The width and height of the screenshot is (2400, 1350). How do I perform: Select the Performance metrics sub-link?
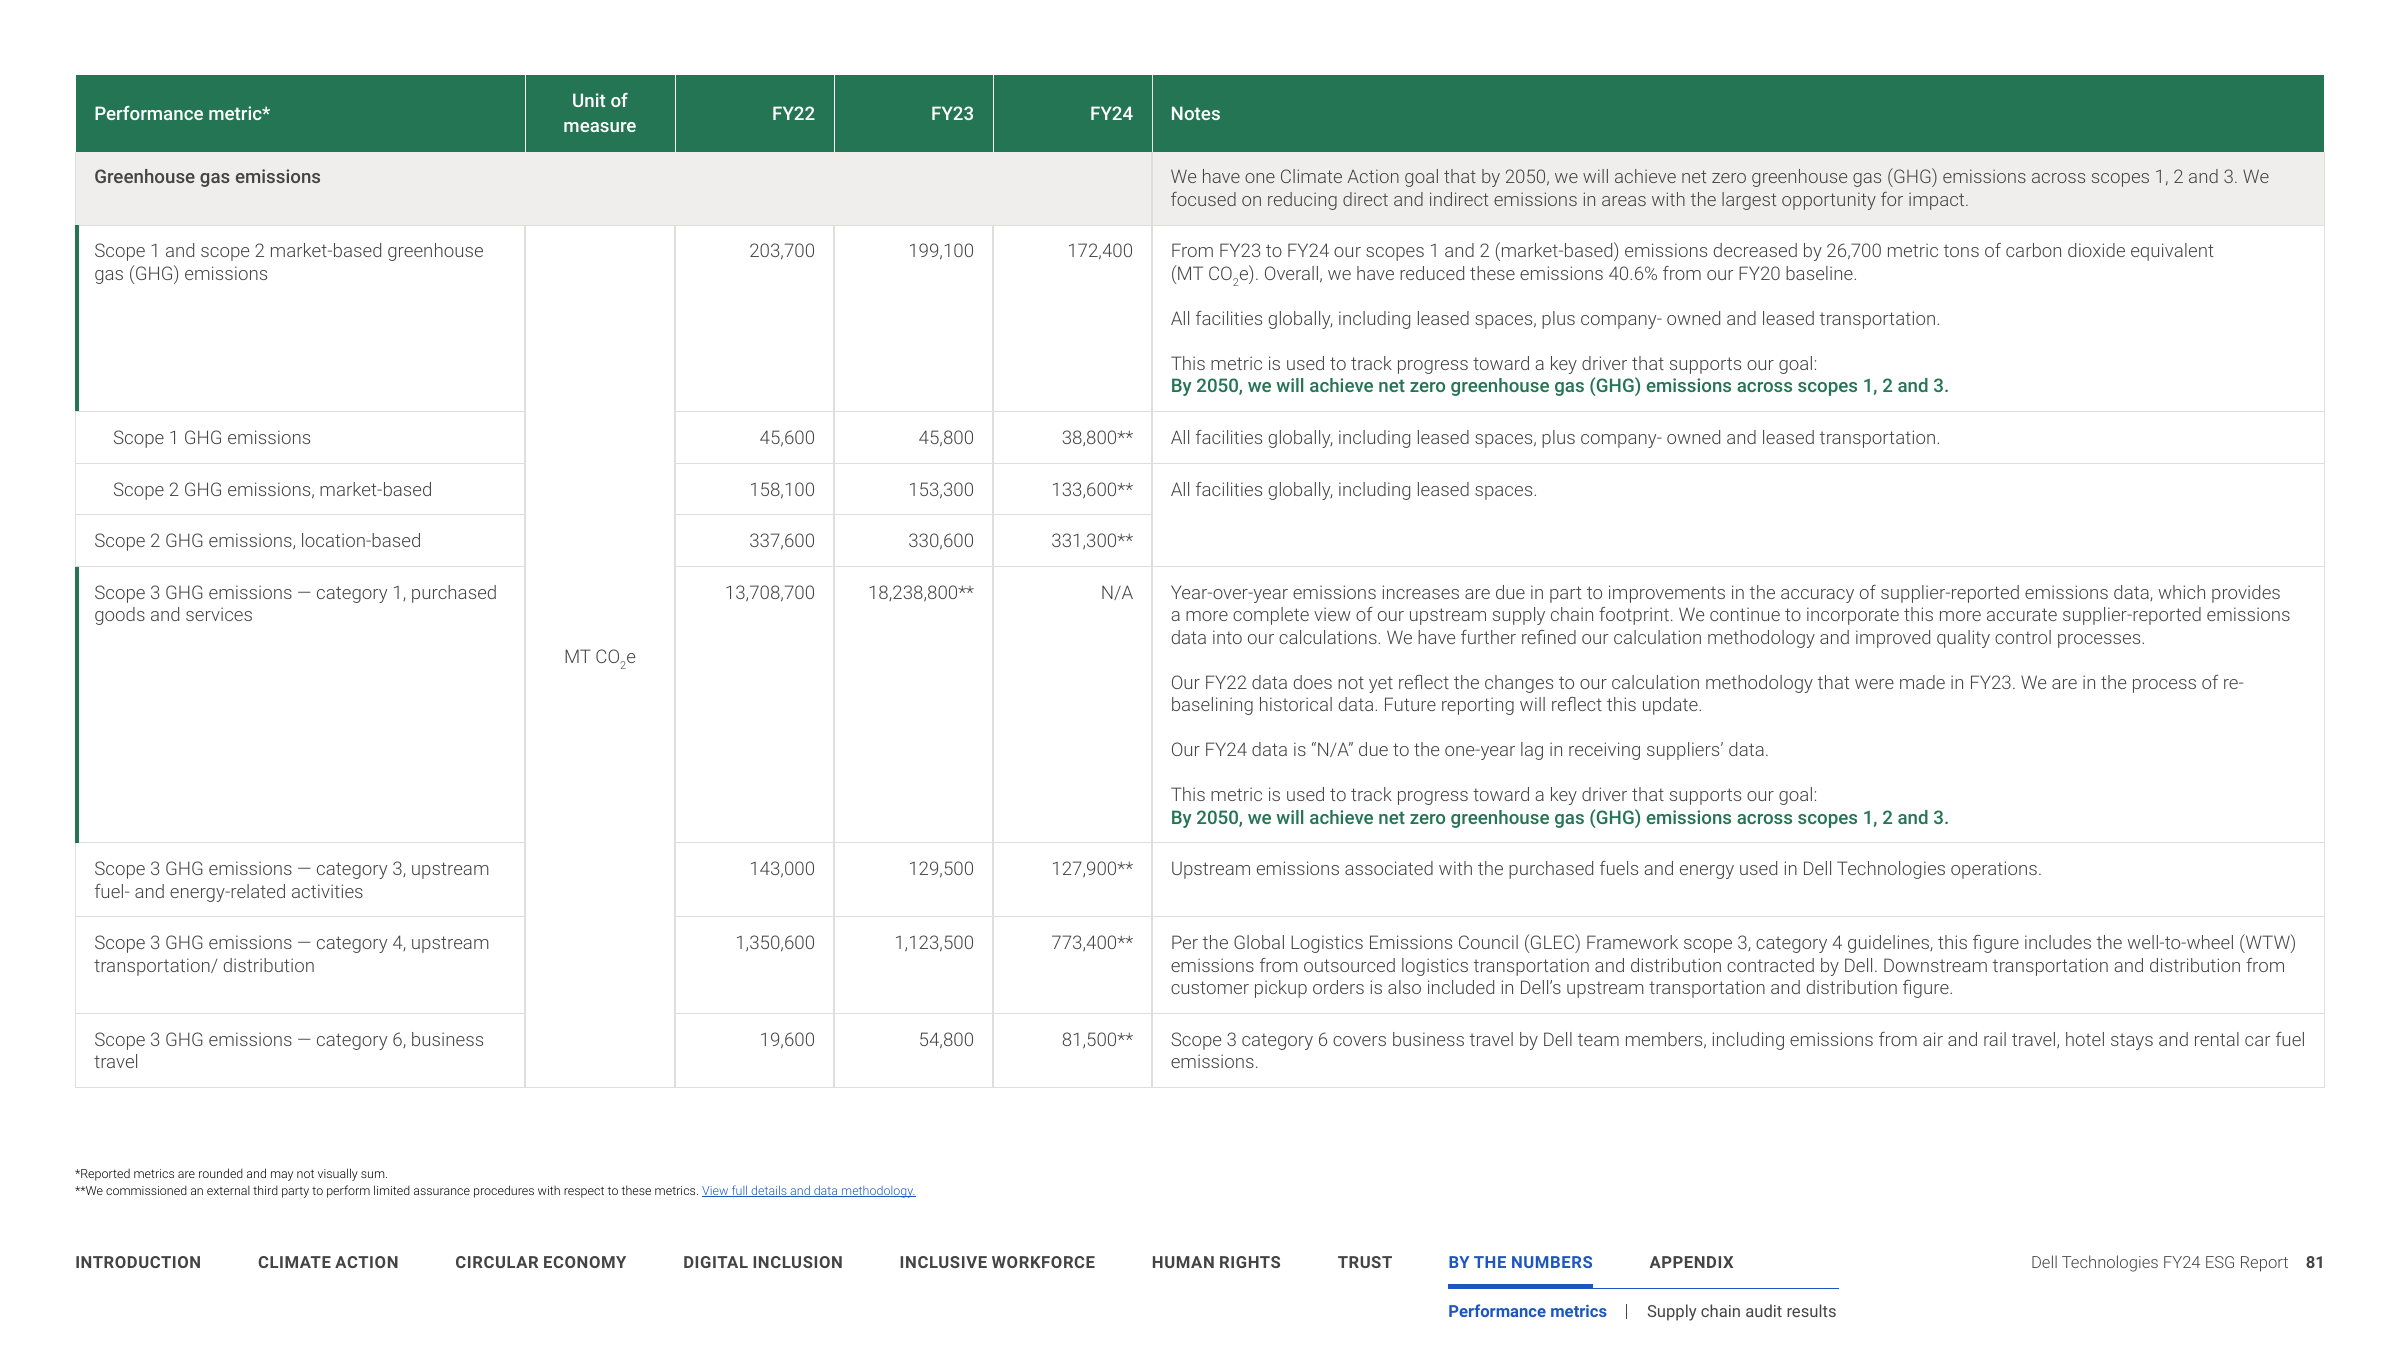tap(1527, 1311)
